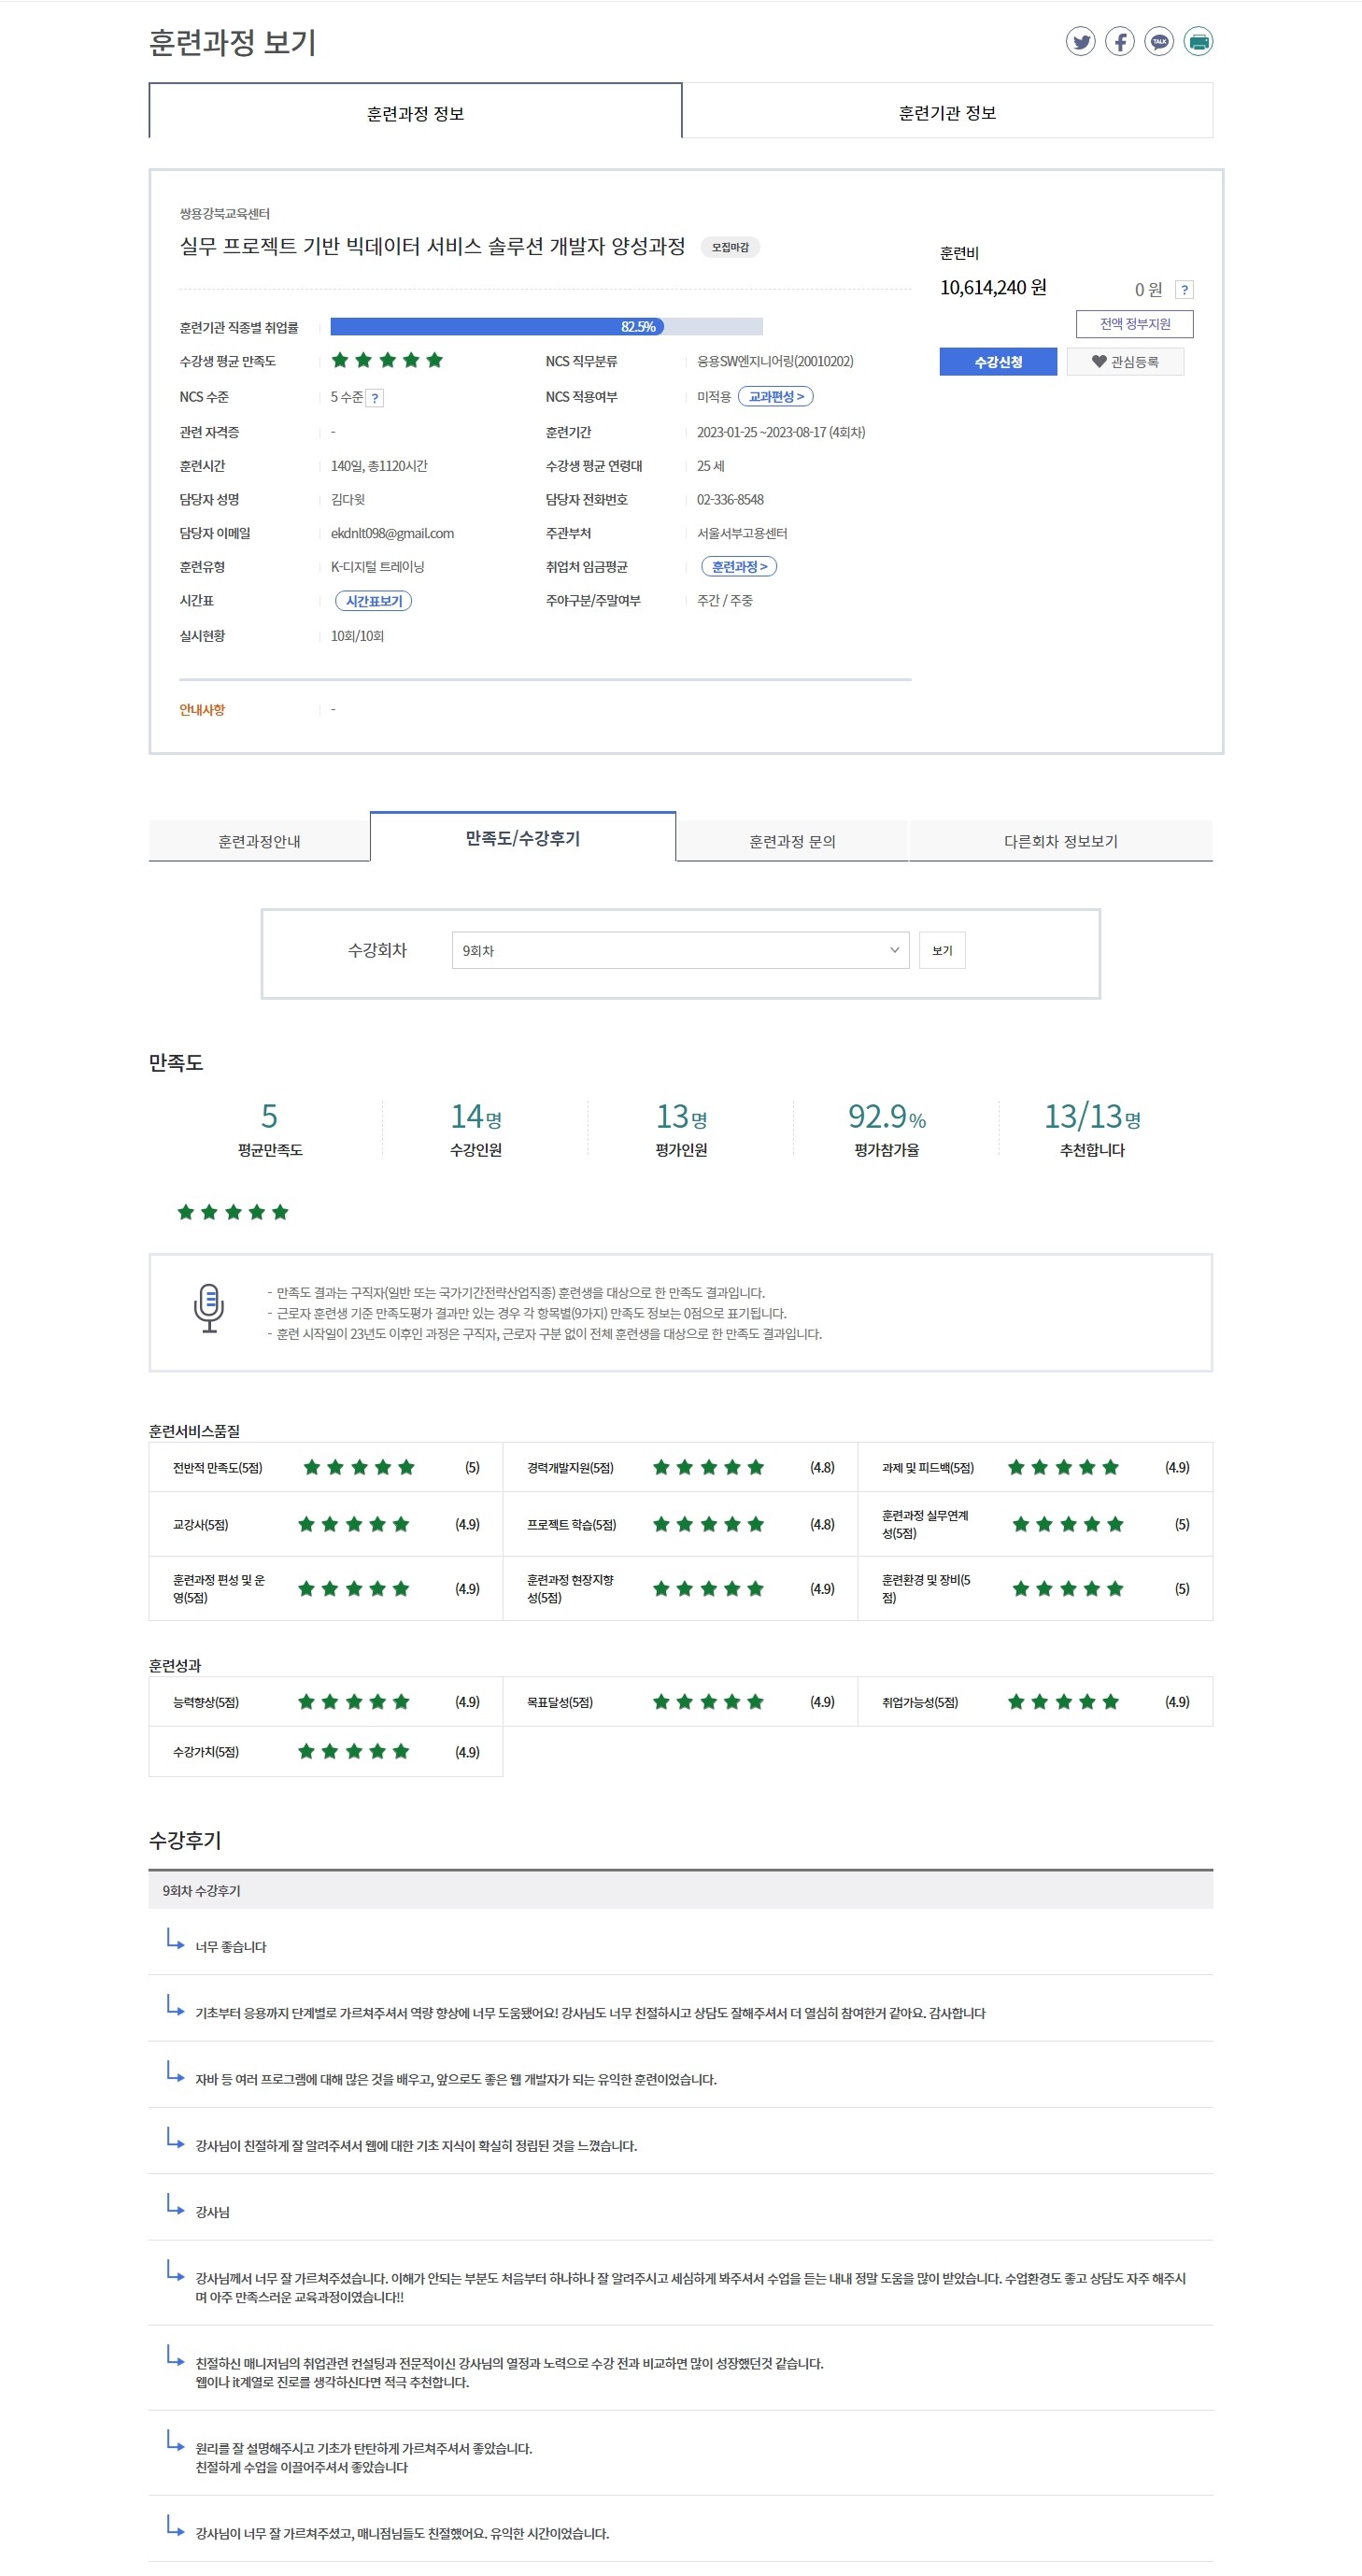
Task: Share the course on Twitter
Action: tap(1080, 41)
